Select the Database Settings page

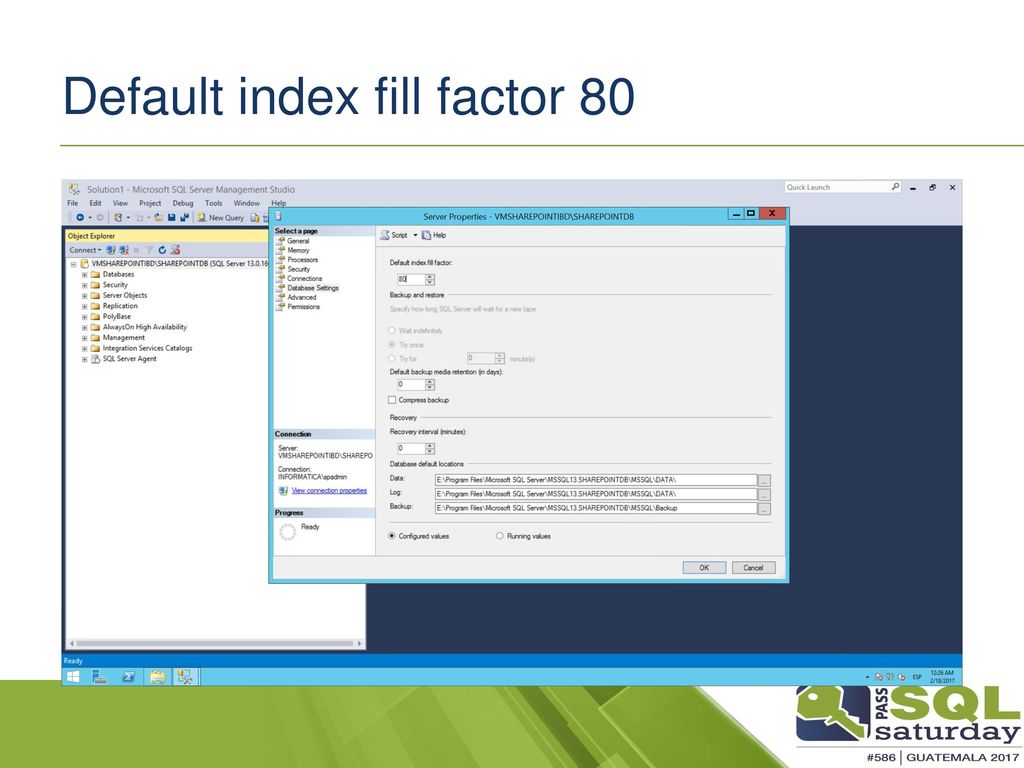313,288
